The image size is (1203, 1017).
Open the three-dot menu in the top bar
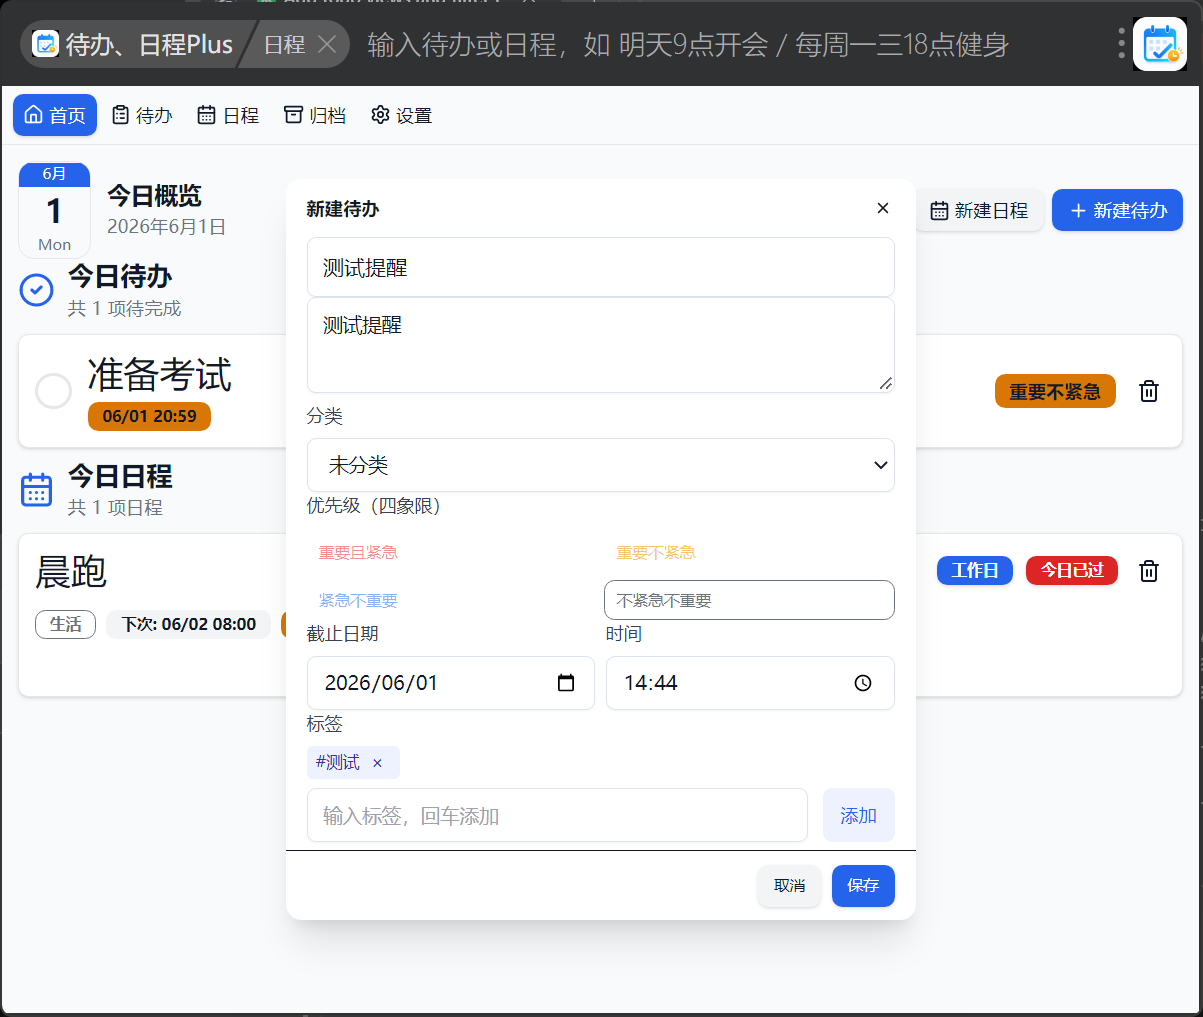(1121, 43)
